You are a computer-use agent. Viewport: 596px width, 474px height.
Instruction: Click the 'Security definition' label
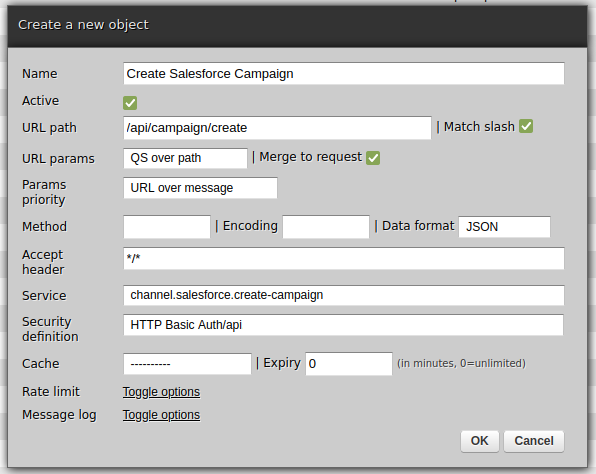click(50, 329)
